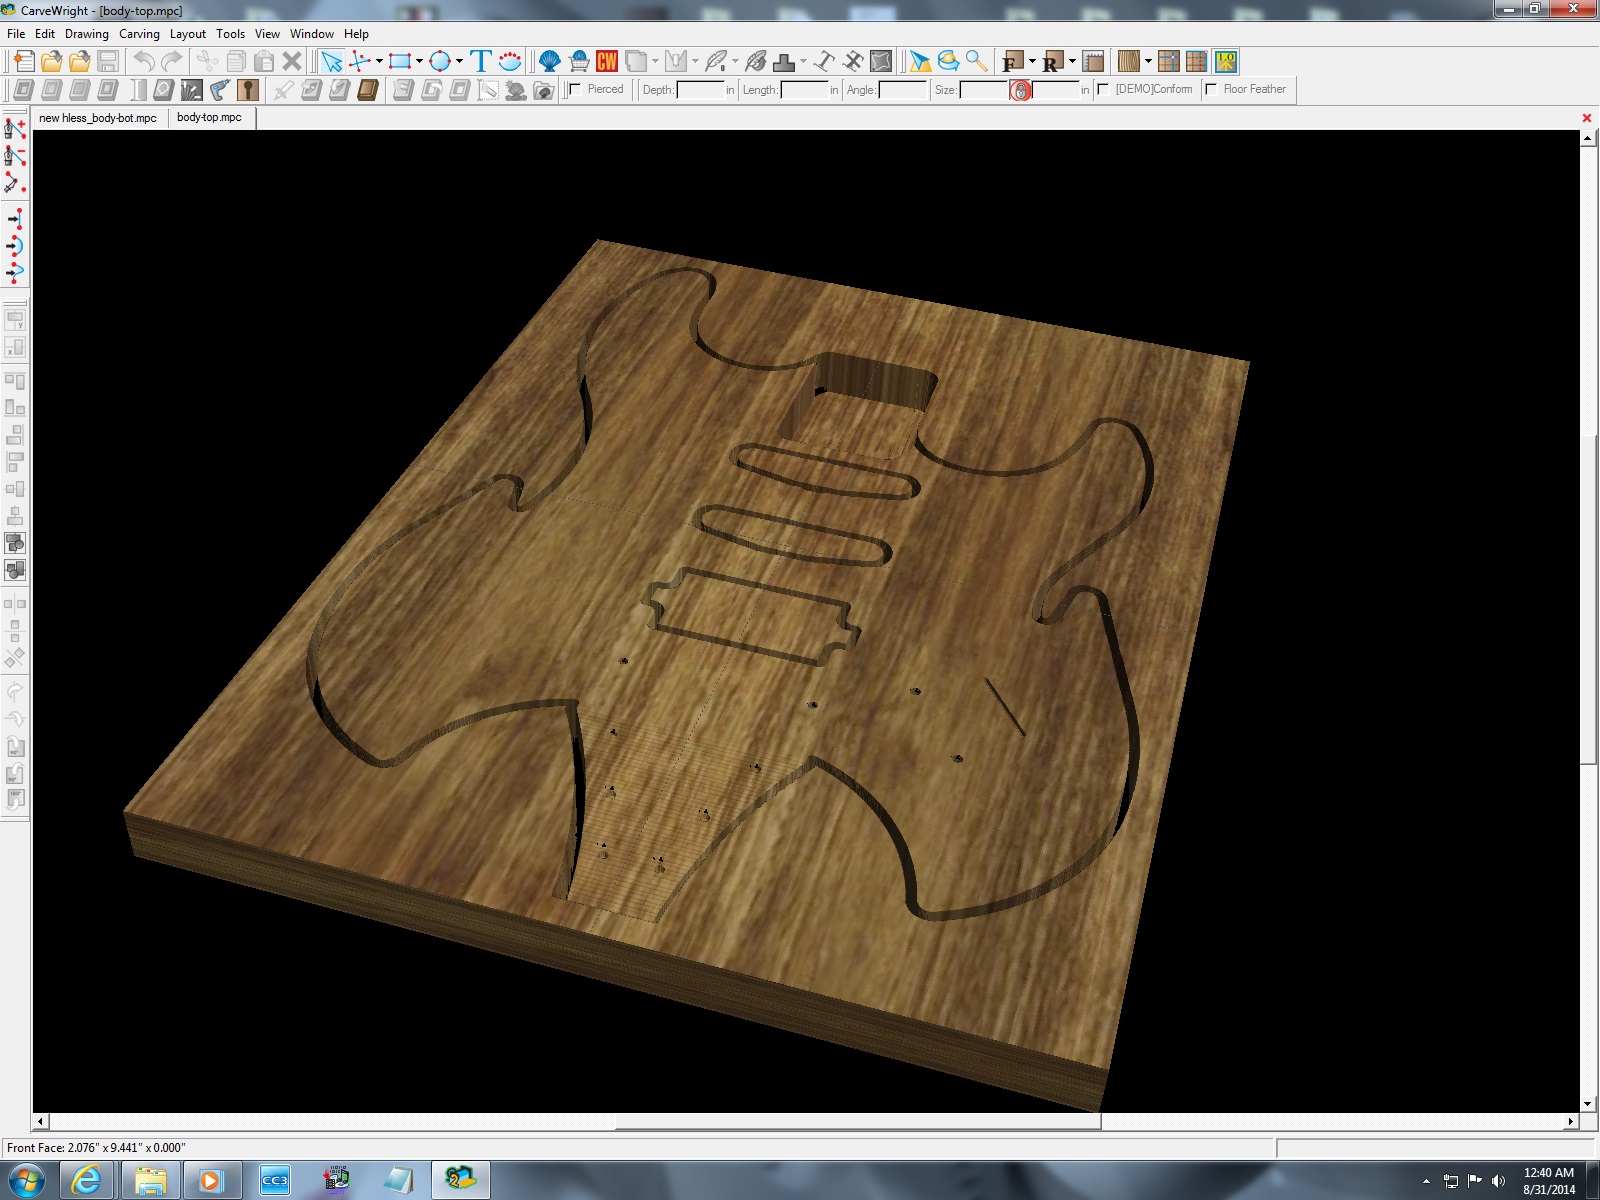Select the magnifying glass zoom tool

click(x=977, y=61)
